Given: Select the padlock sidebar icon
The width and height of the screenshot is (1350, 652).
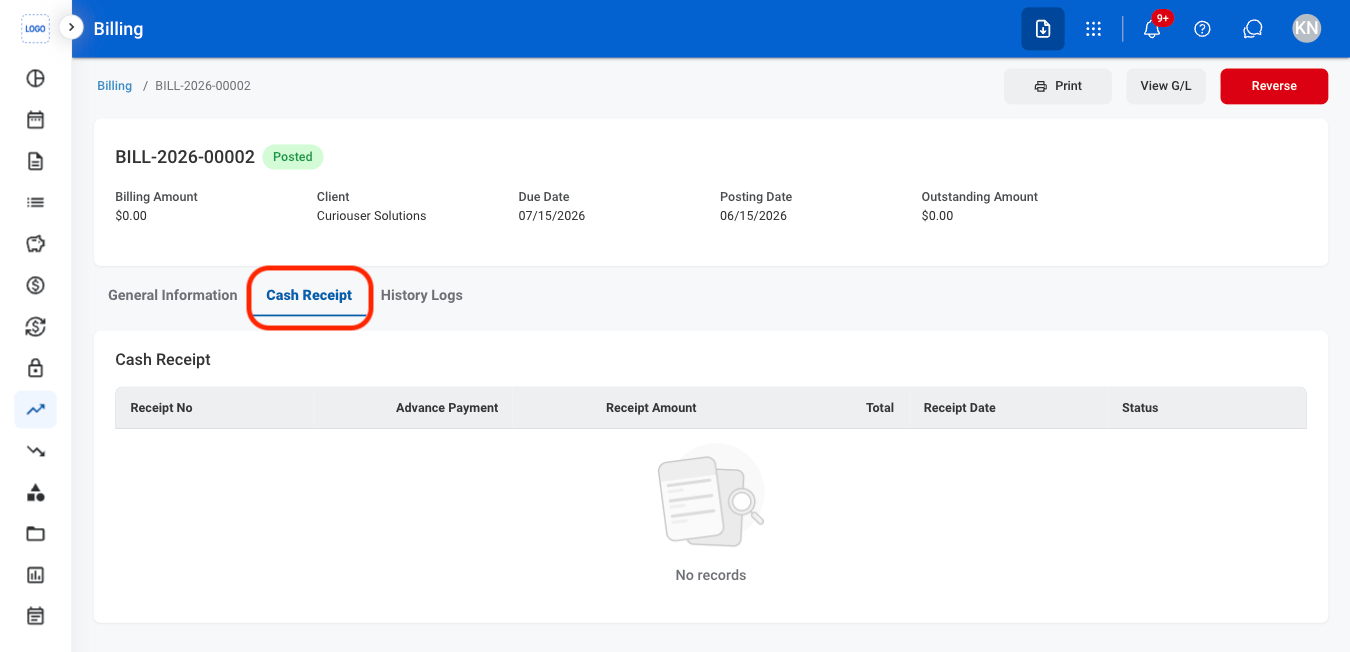Looking at the screenshot, I should [x=35, y=368].
